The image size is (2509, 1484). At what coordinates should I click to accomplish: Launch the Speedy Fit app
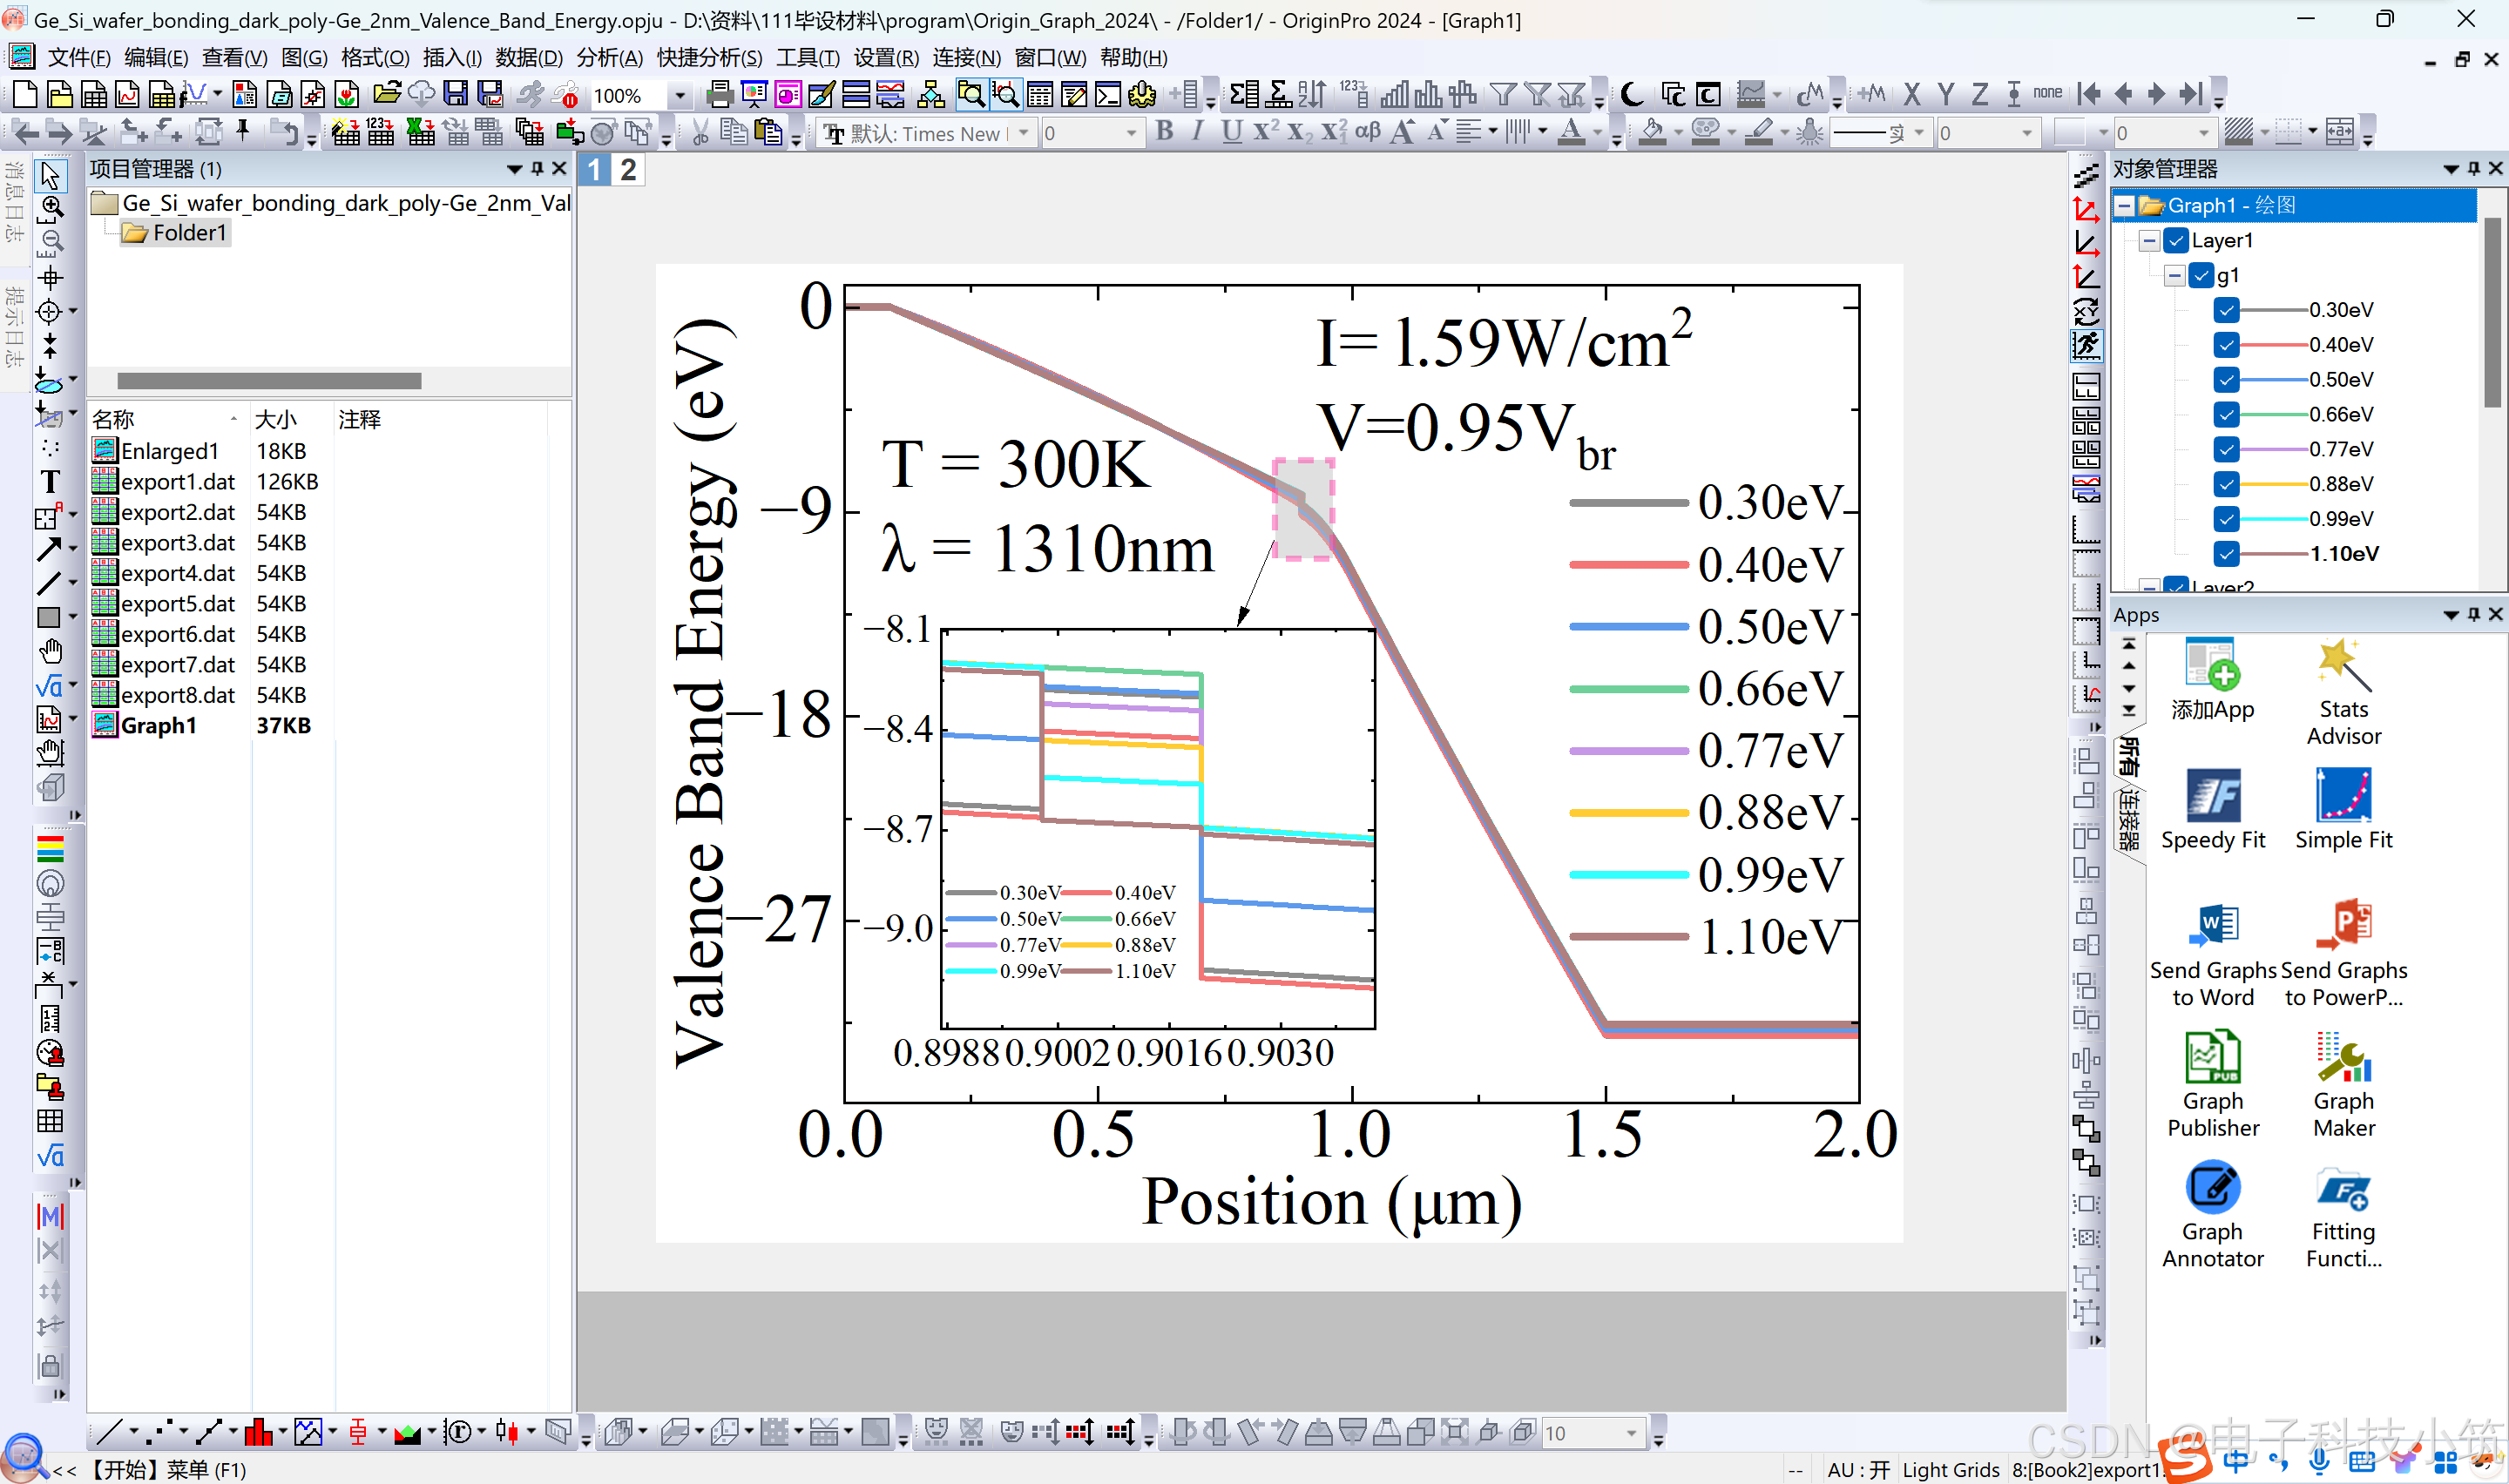pos(2212,809)
